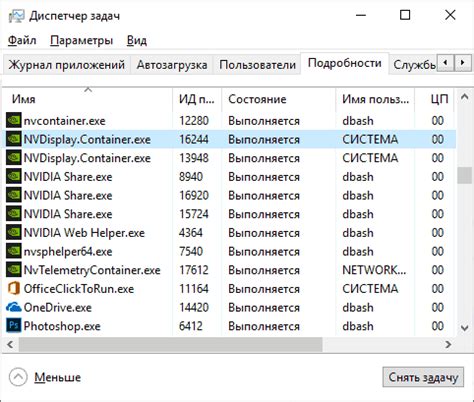
Task: Select the Photoshop.exe process name
Action: click(x=62, y=326)
